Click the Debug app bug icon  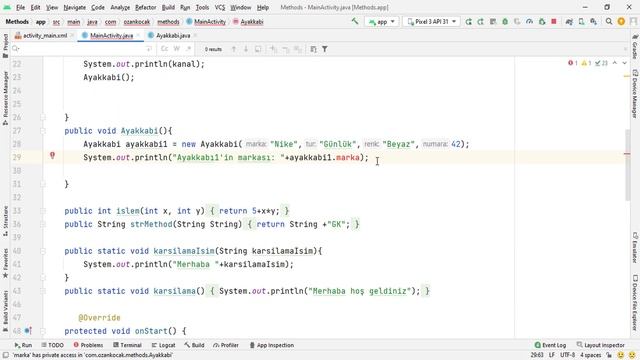(x=505, y=22)
